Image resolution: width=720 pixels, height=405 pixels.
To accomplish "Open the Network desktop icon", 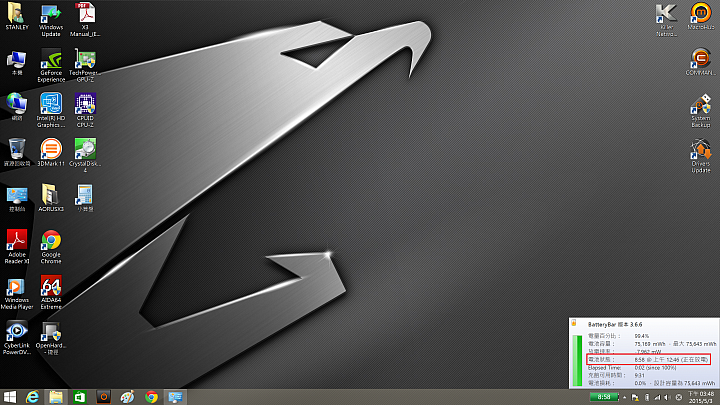I will [17, 107].
